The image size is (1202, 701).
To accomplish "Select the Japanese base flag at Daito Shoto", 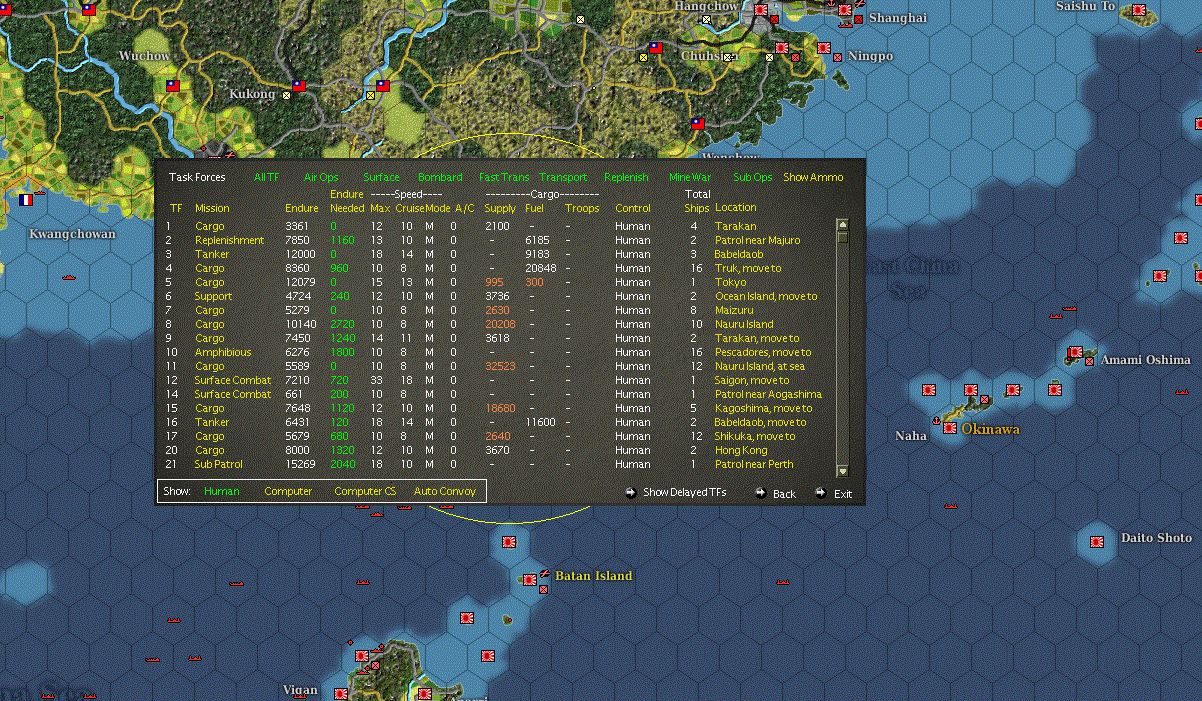I will pyautogui.click(x=1097, y=542).
